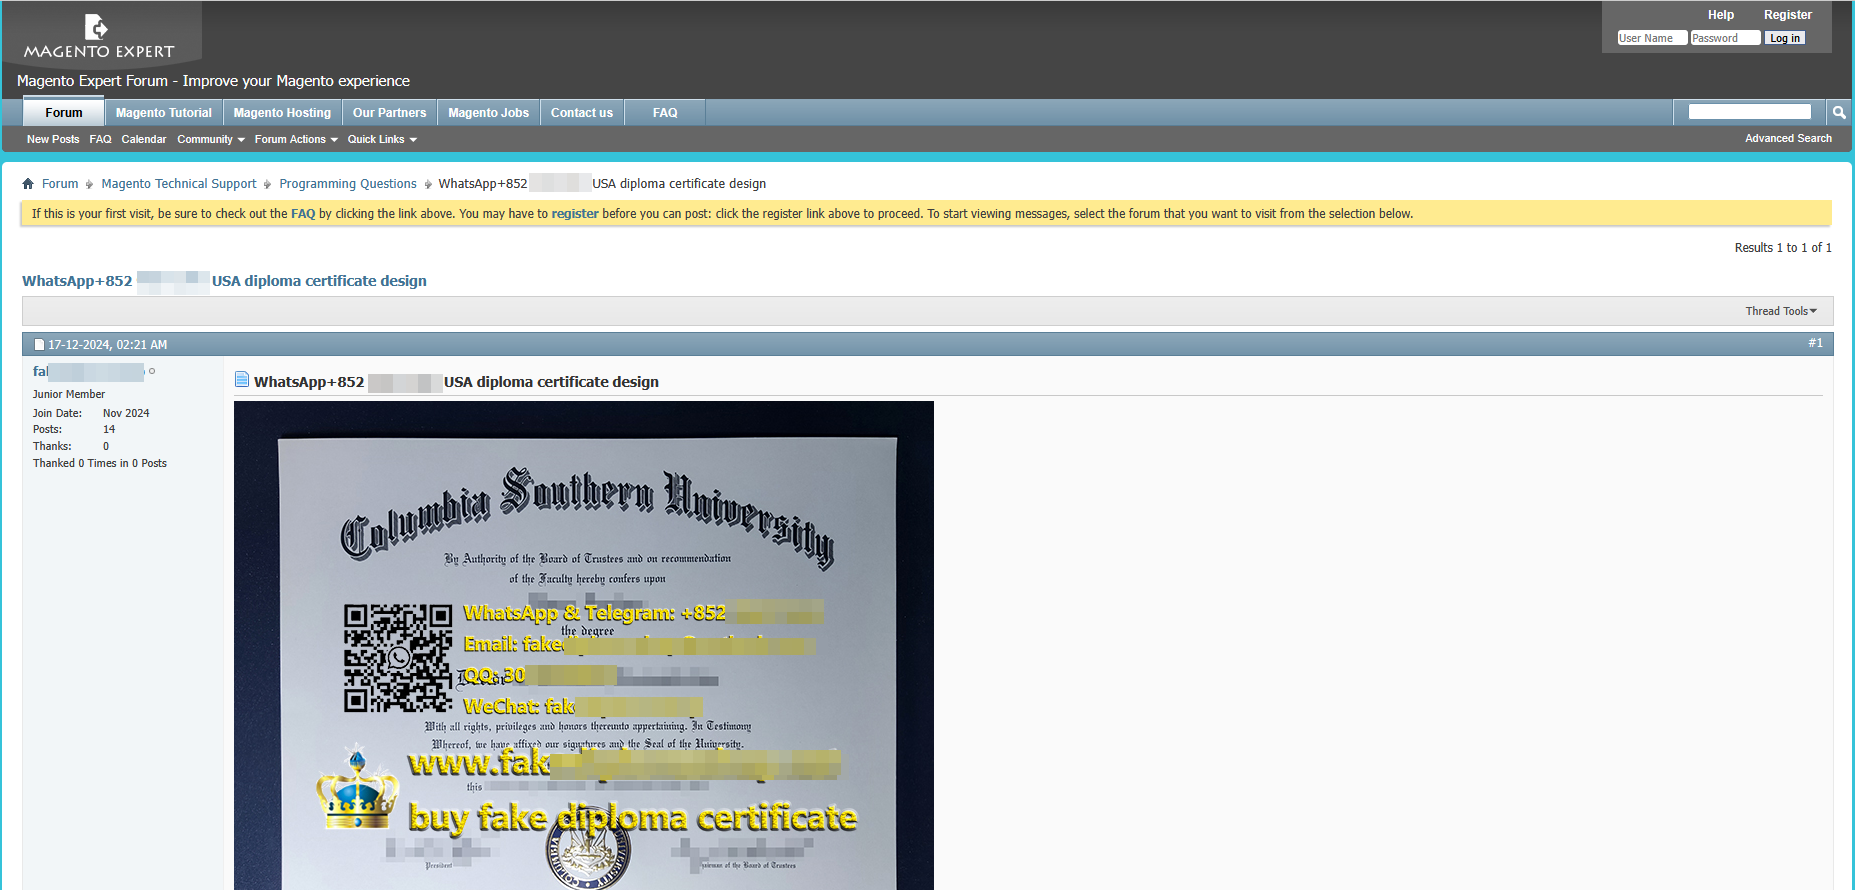Click the home icon in breadcrumb

coord(28,184)
